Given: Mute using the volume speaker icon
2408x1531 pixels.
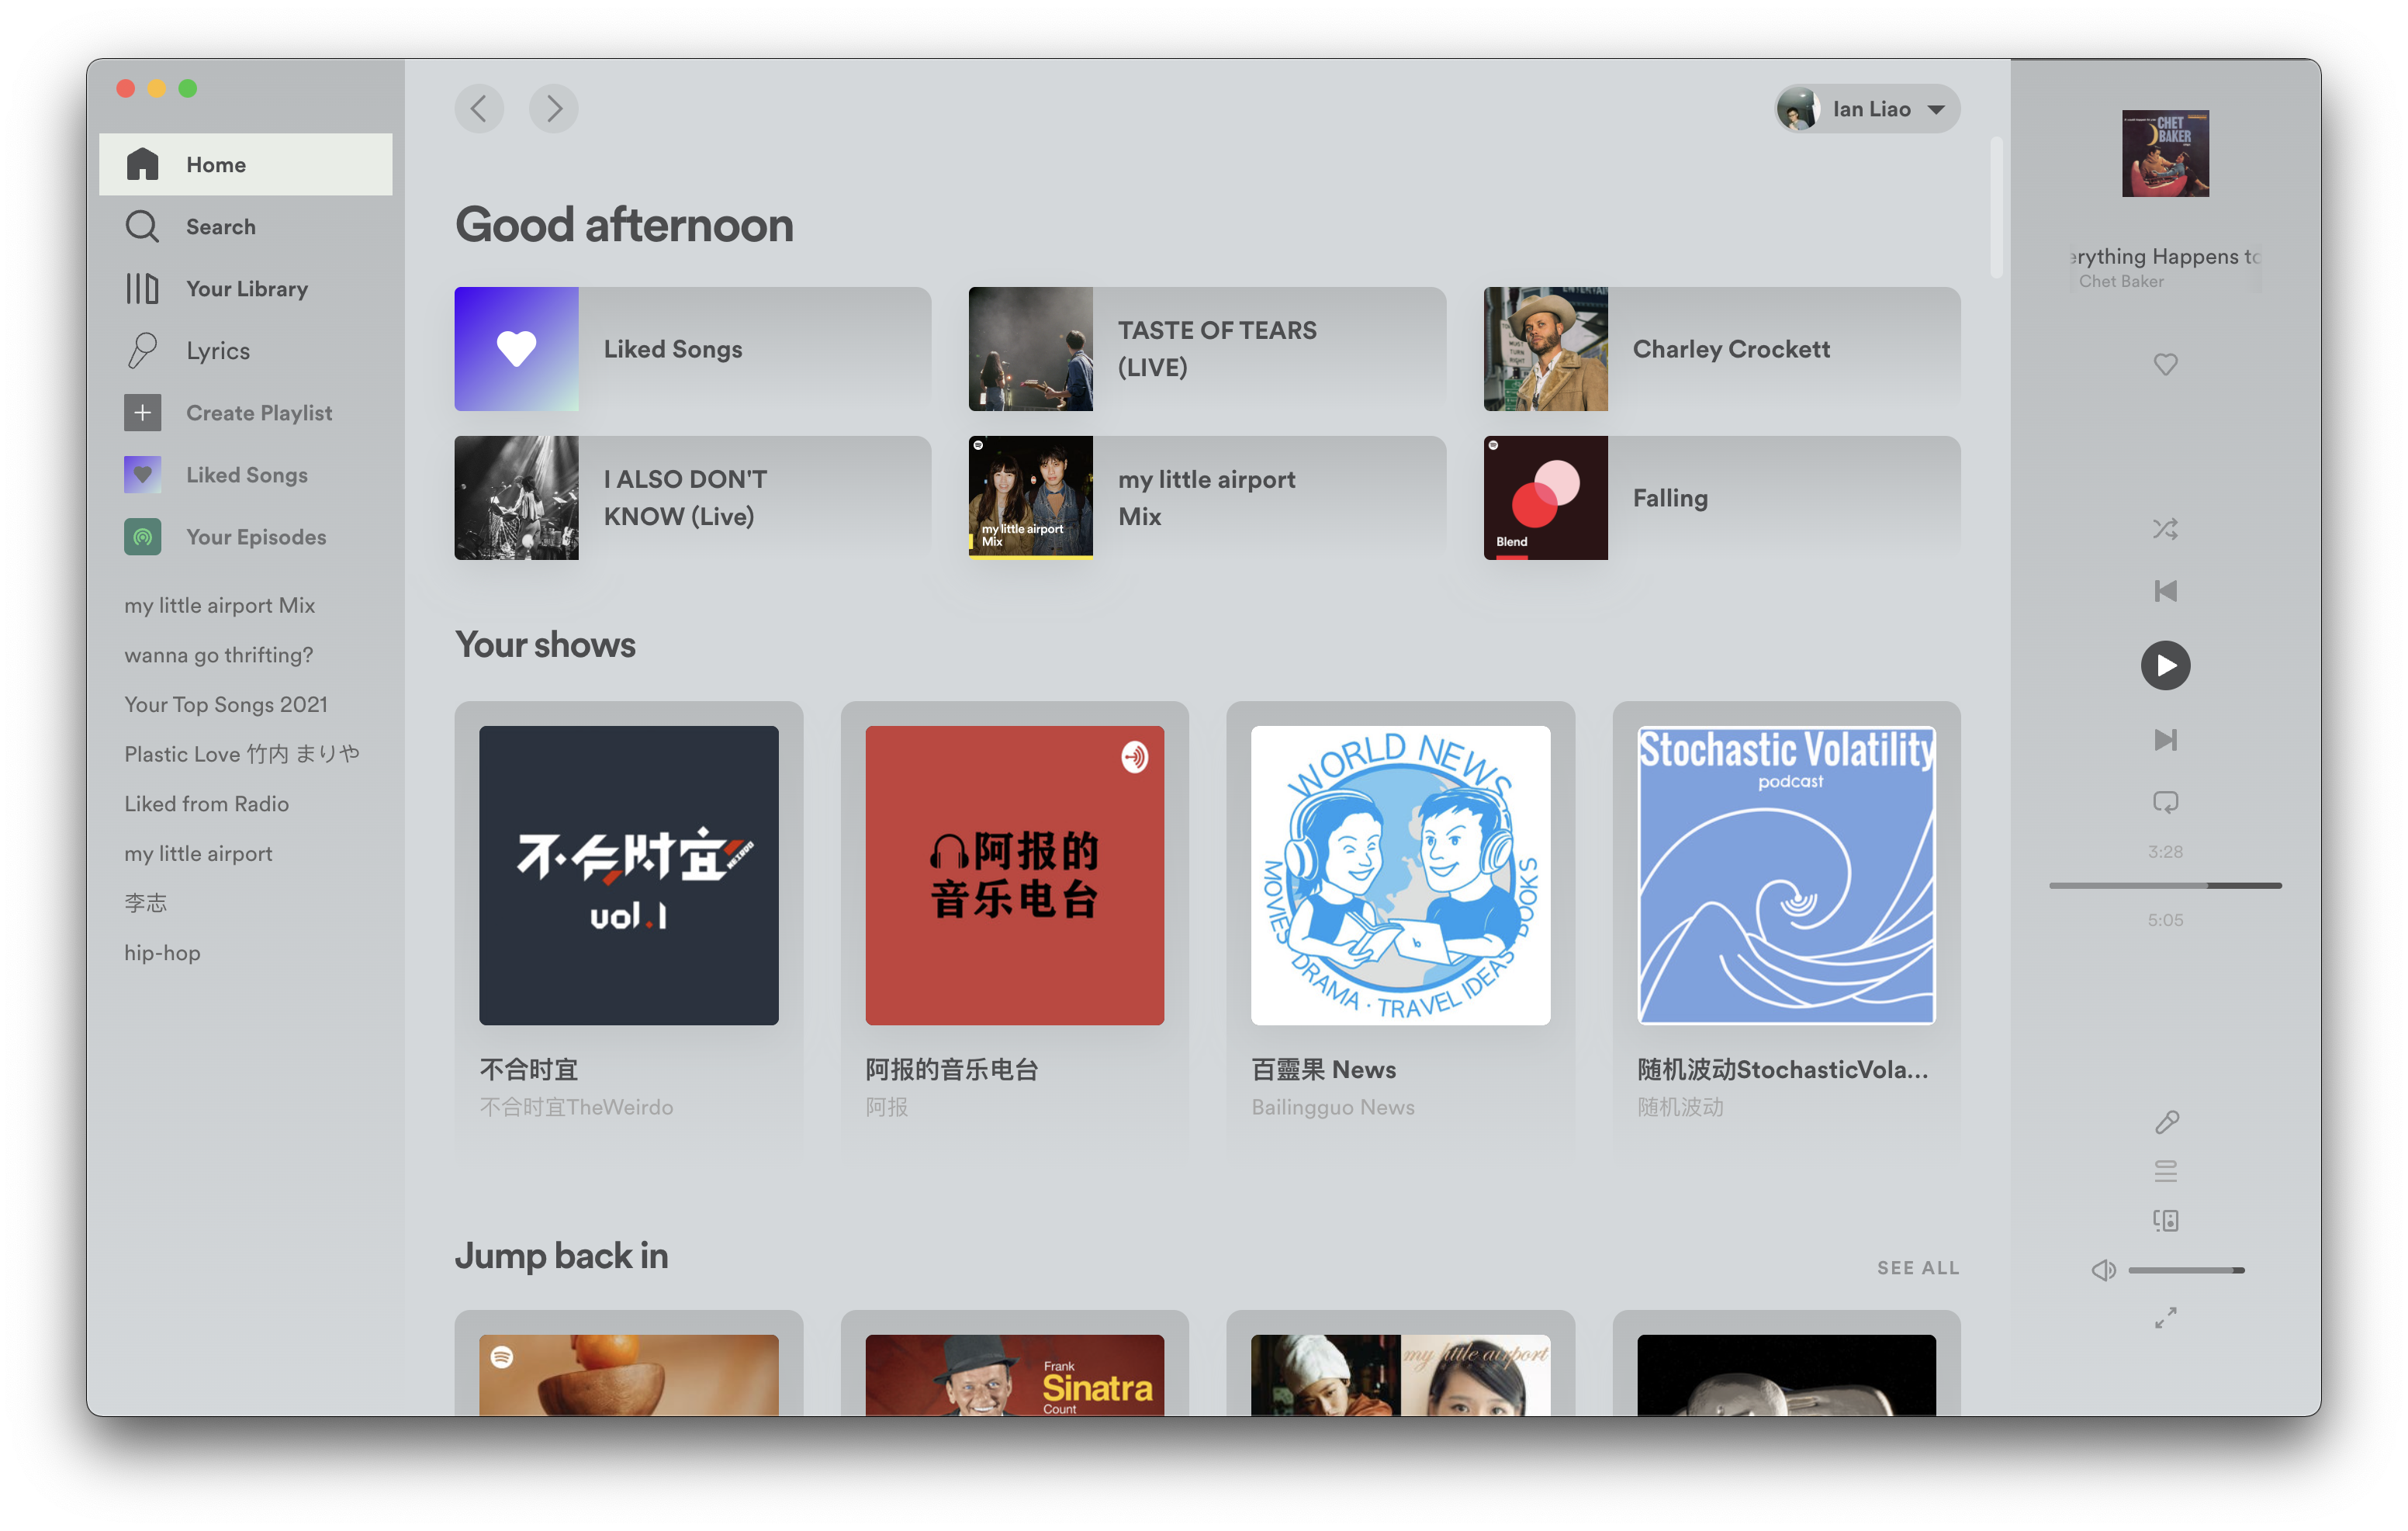Looking at the screenshot, I should click(2103, 1270).
